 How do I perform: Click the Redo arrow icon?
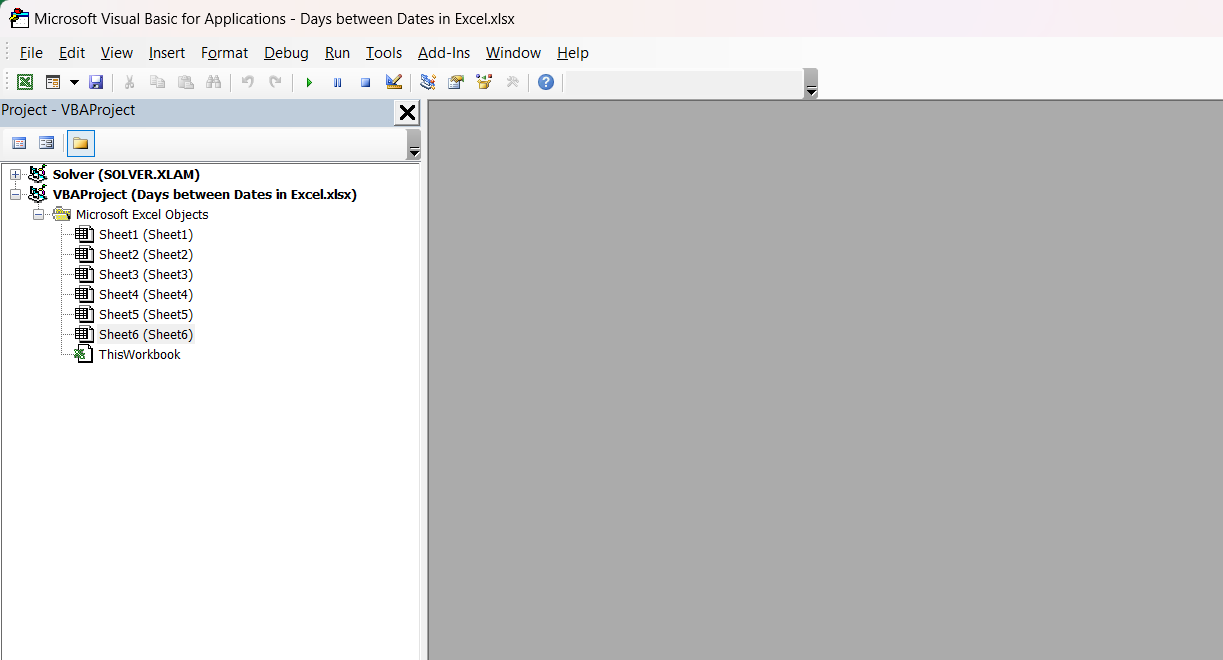click(x=275, y=82)
